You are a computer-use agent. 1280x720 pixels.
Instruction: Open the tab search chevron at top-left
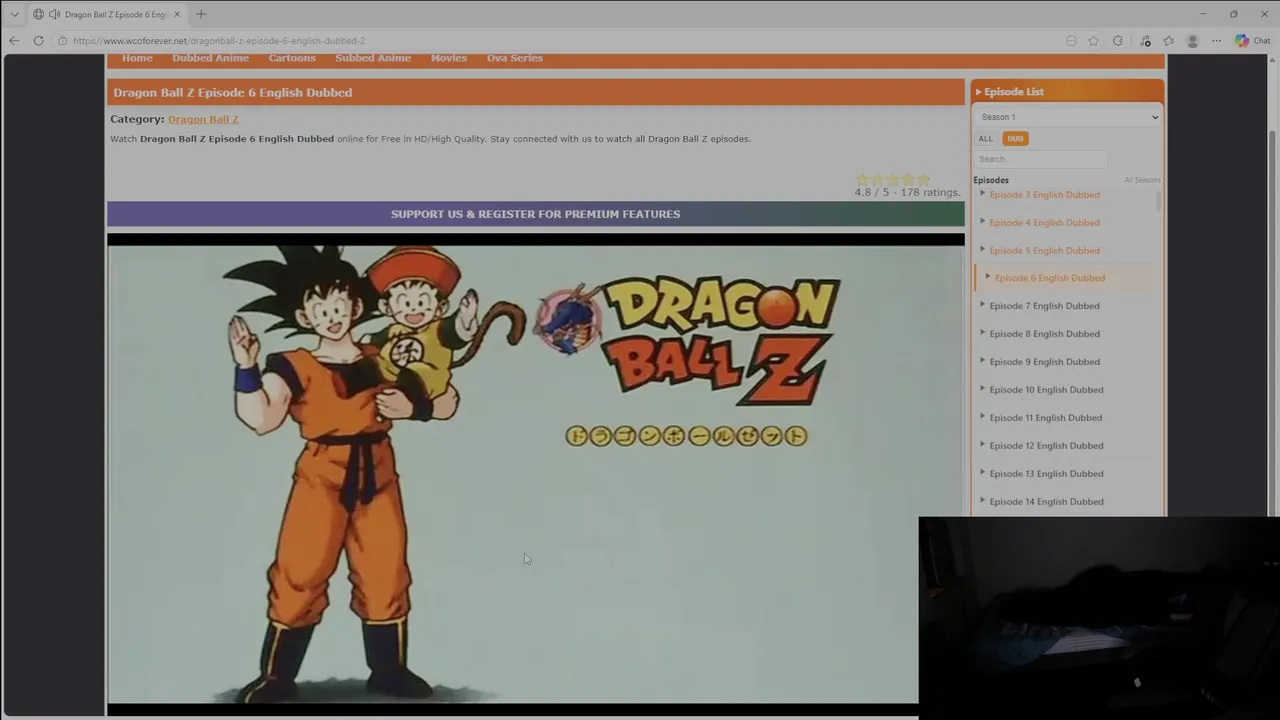click(x=14, y=14)
